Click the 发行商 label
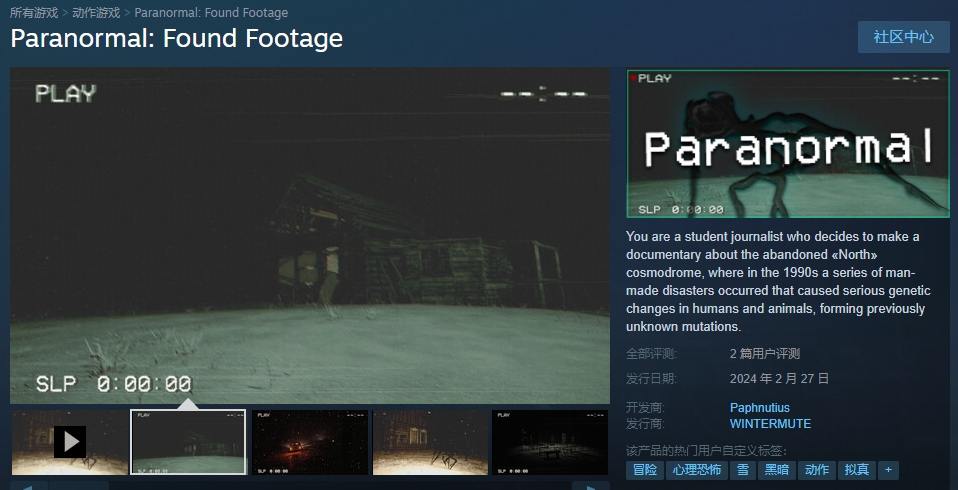 (645, 423)
